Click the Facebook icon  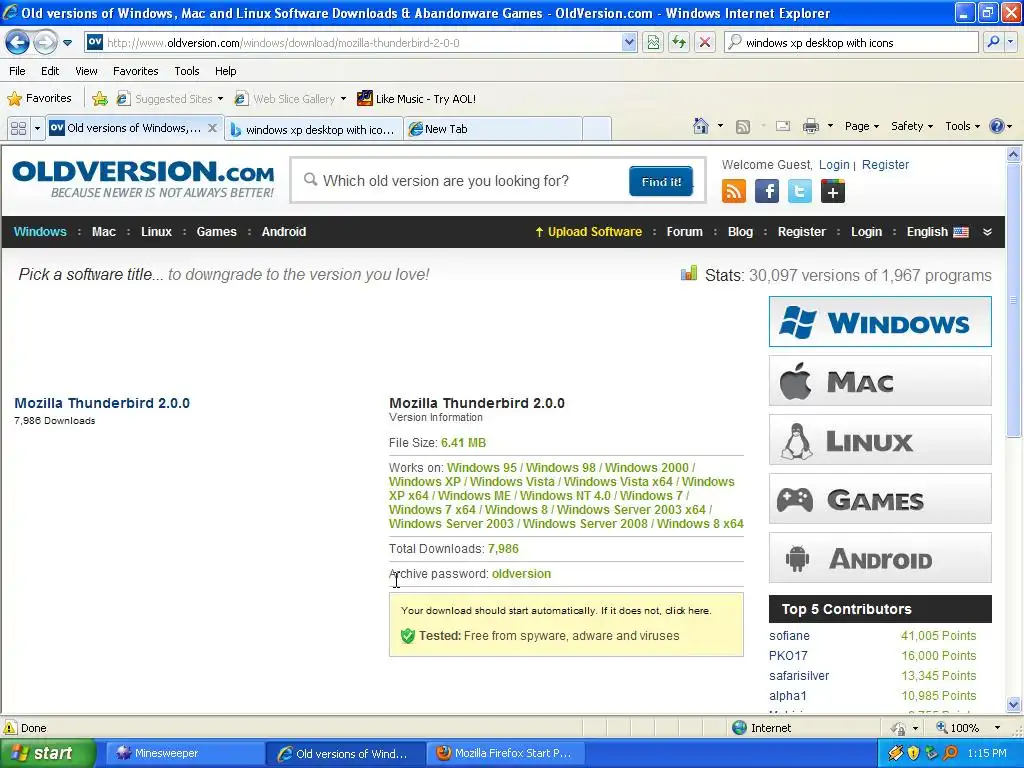tap(767, 191)
